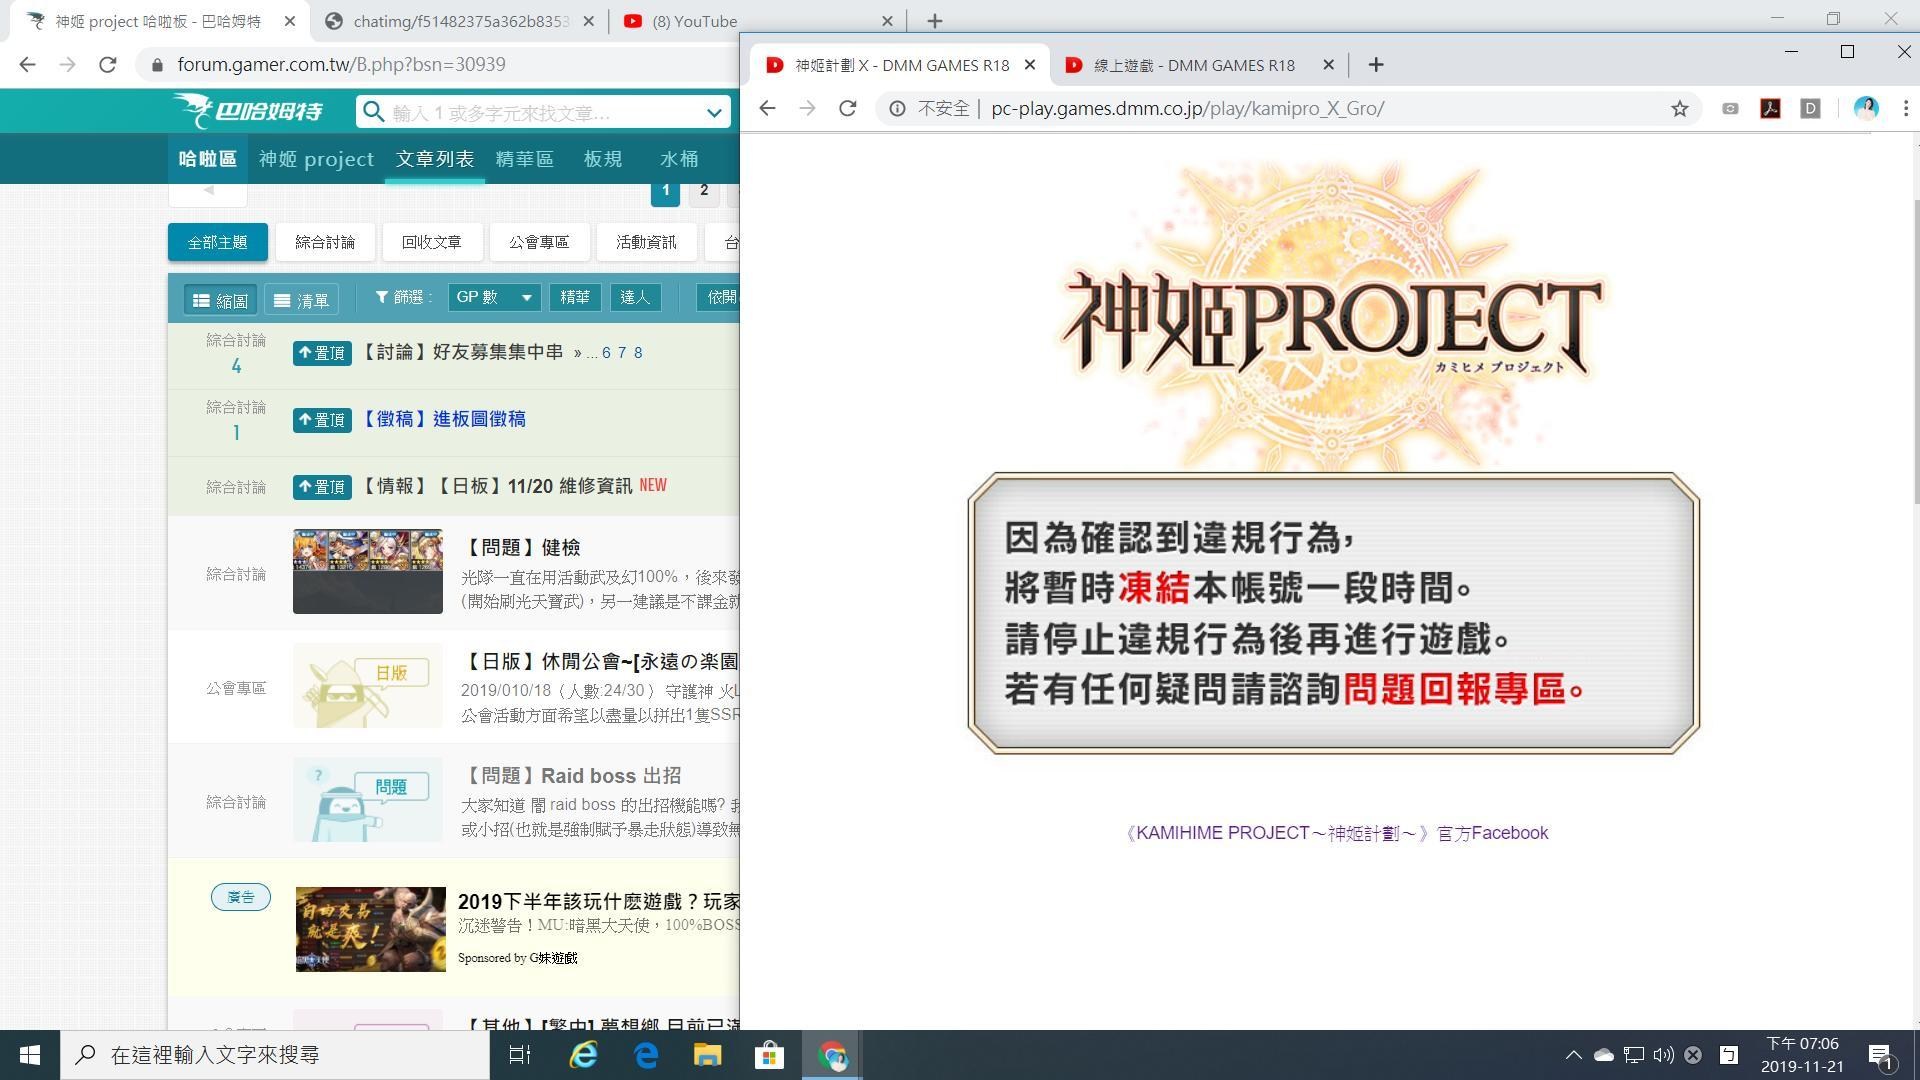The image size is (1920, 1080).
Task: Expand the forum search box dropdown arrow
Action: (714, 113)
